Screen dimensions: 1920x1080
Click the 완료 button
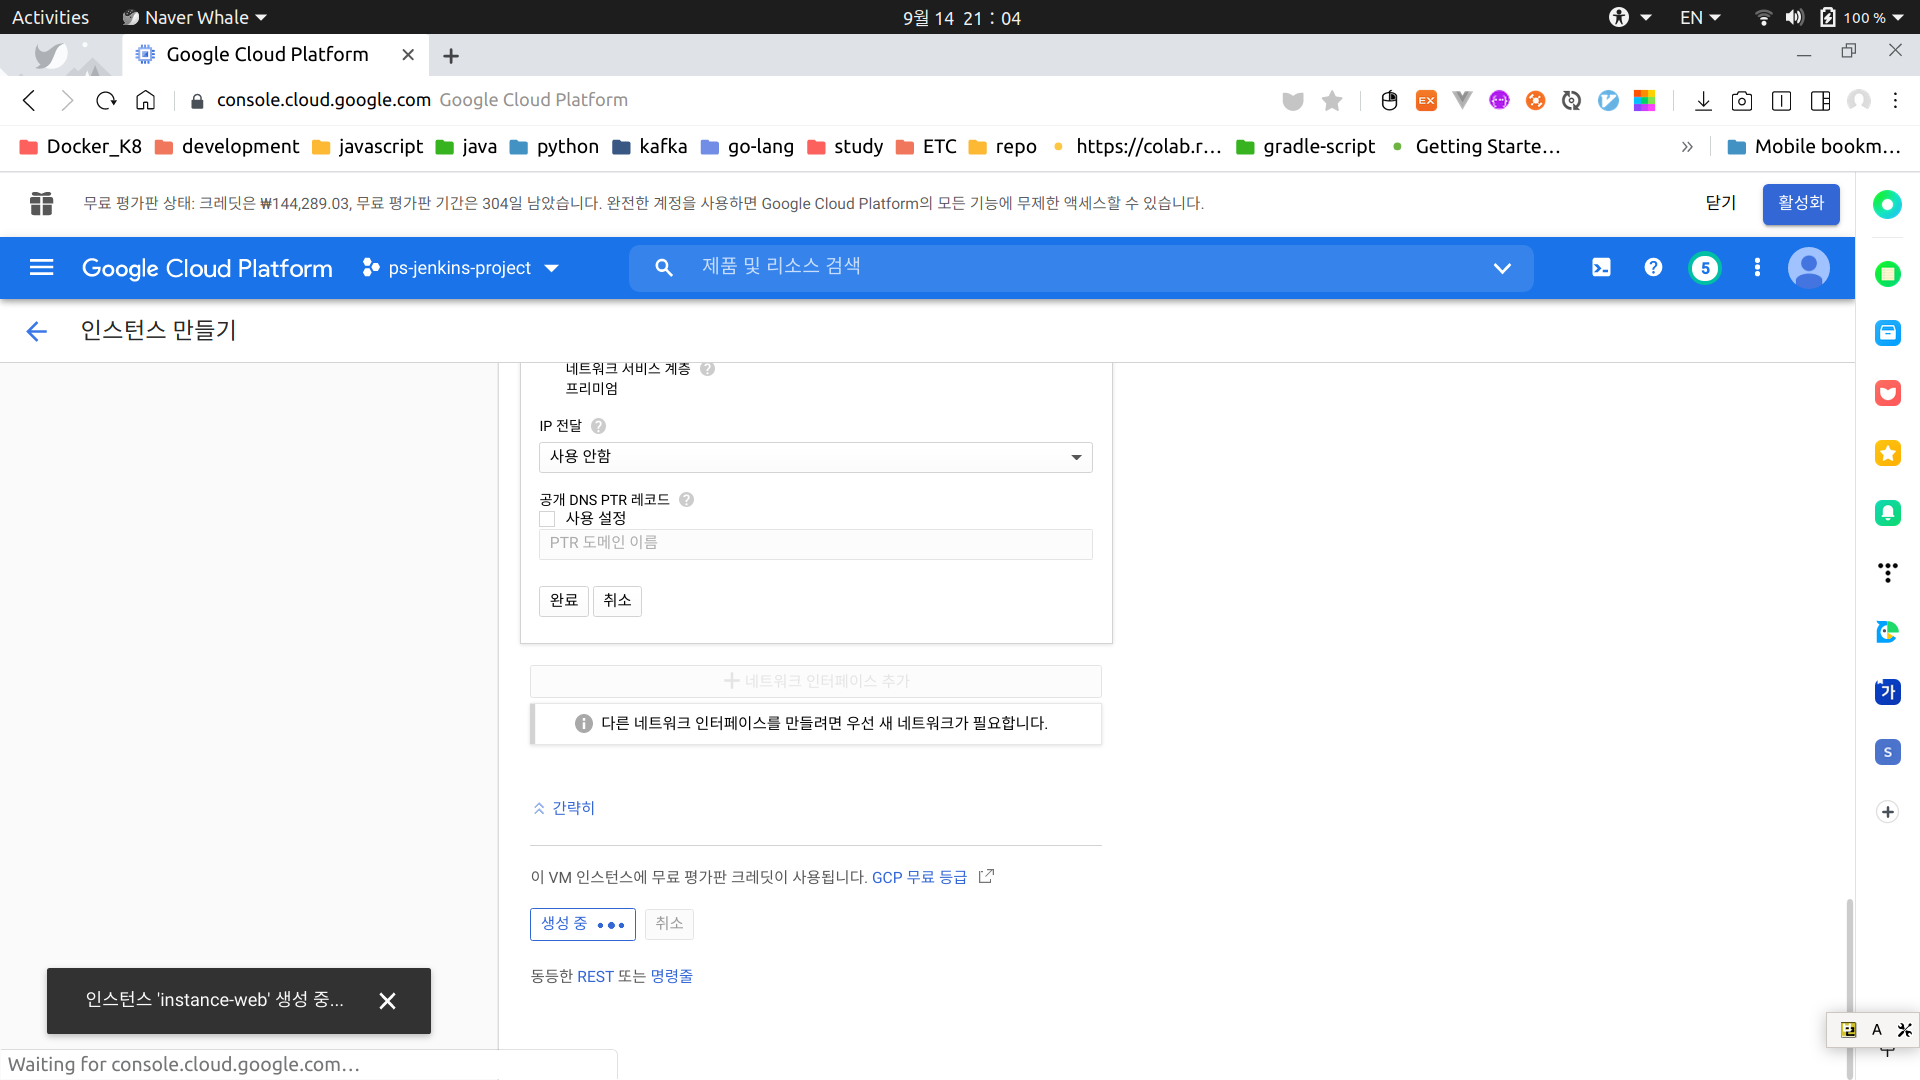pos(563,600)
